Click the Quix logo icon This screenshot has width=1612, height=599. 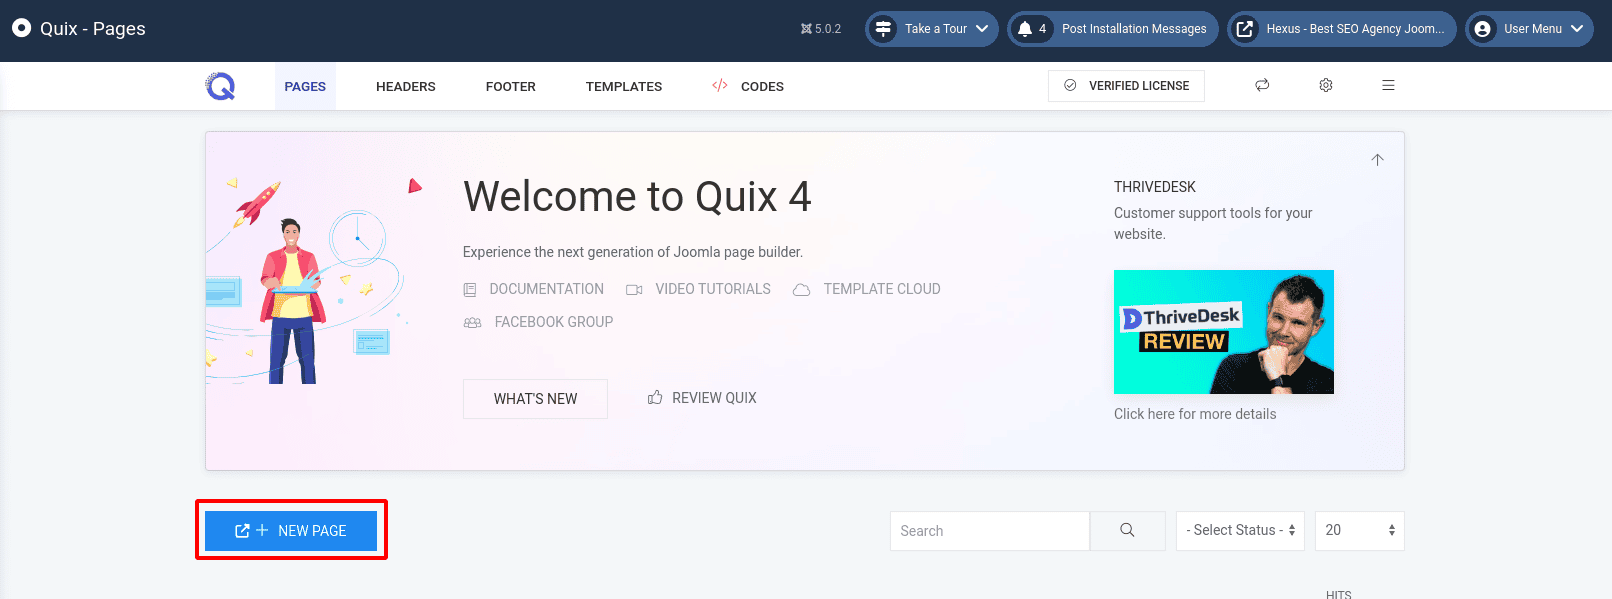point(220,86)
